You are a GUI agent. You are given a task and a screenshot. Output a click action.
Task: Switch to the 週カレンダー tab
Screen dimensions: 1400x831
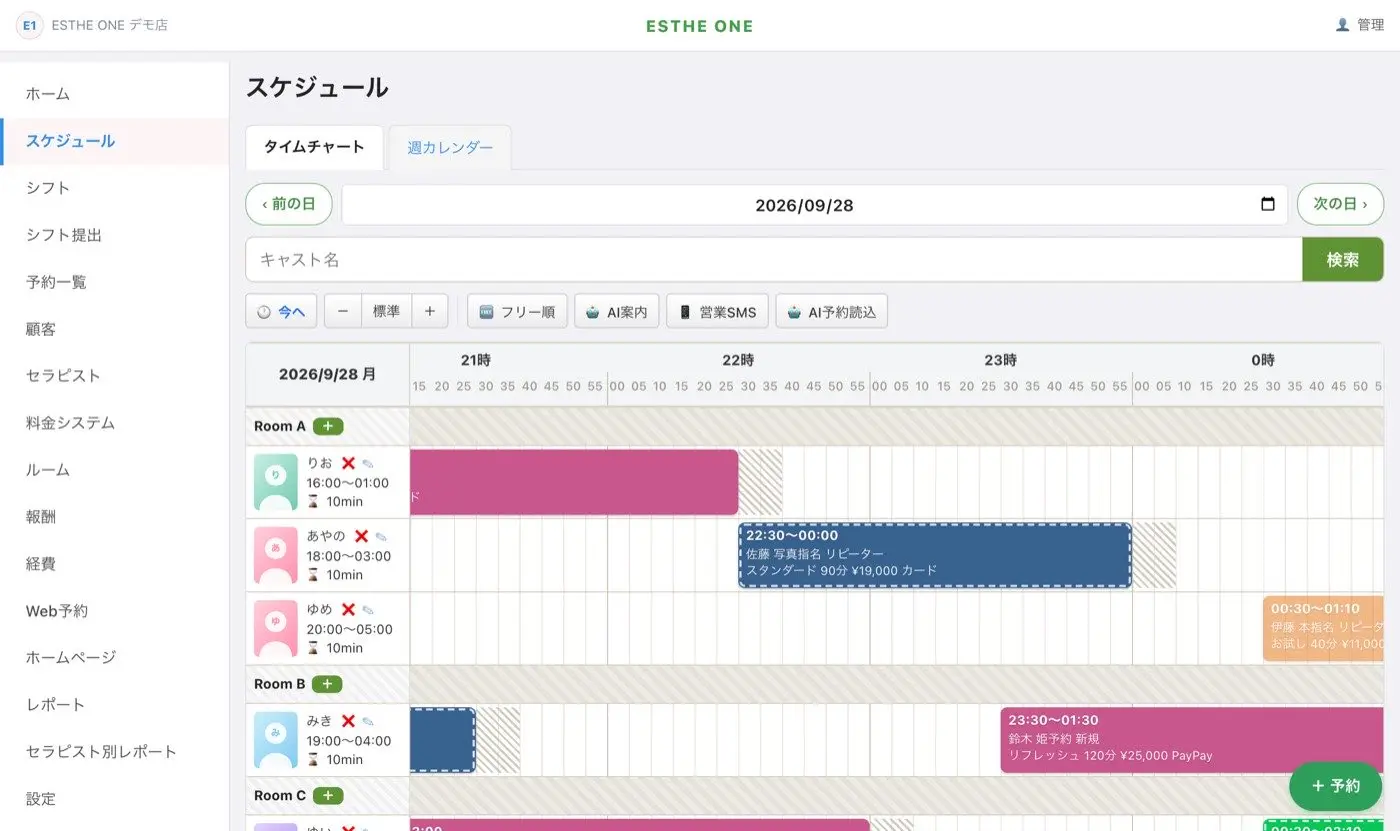point(450,147)
